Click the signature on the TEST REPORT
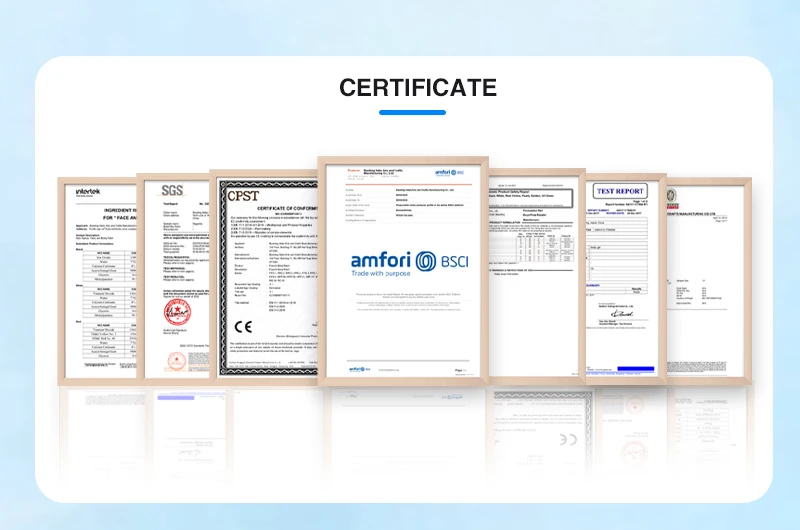Screen dimensions: 800x530 (622, 313)
